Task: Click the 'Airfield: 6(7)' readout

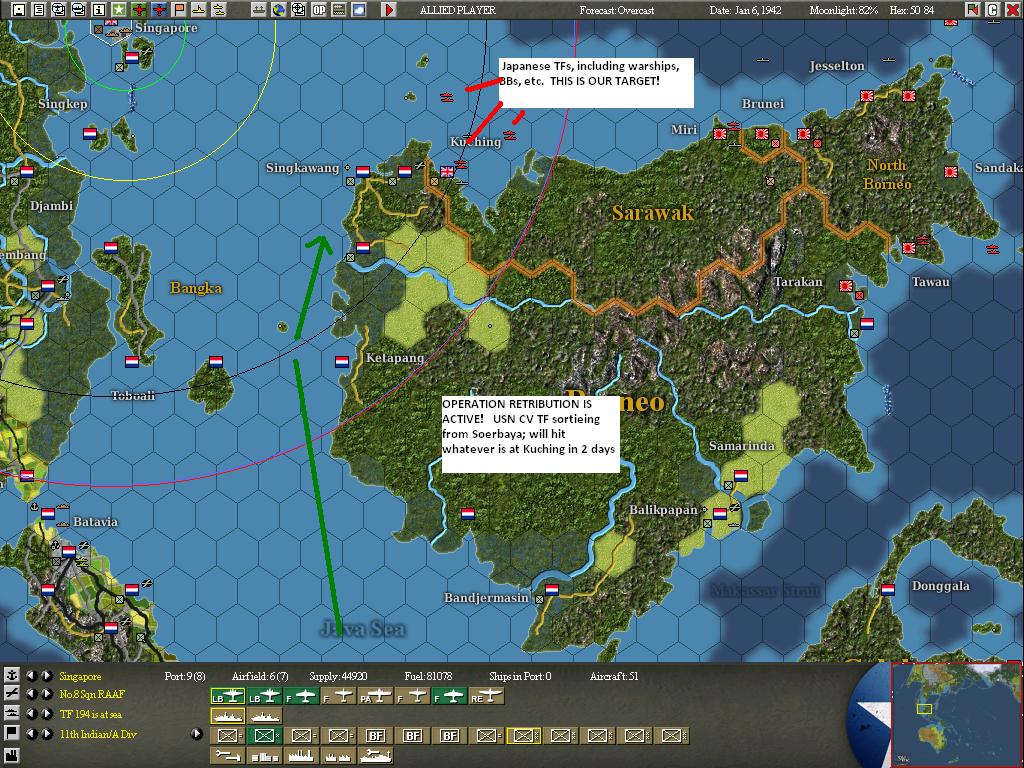Action: [260, 677]
